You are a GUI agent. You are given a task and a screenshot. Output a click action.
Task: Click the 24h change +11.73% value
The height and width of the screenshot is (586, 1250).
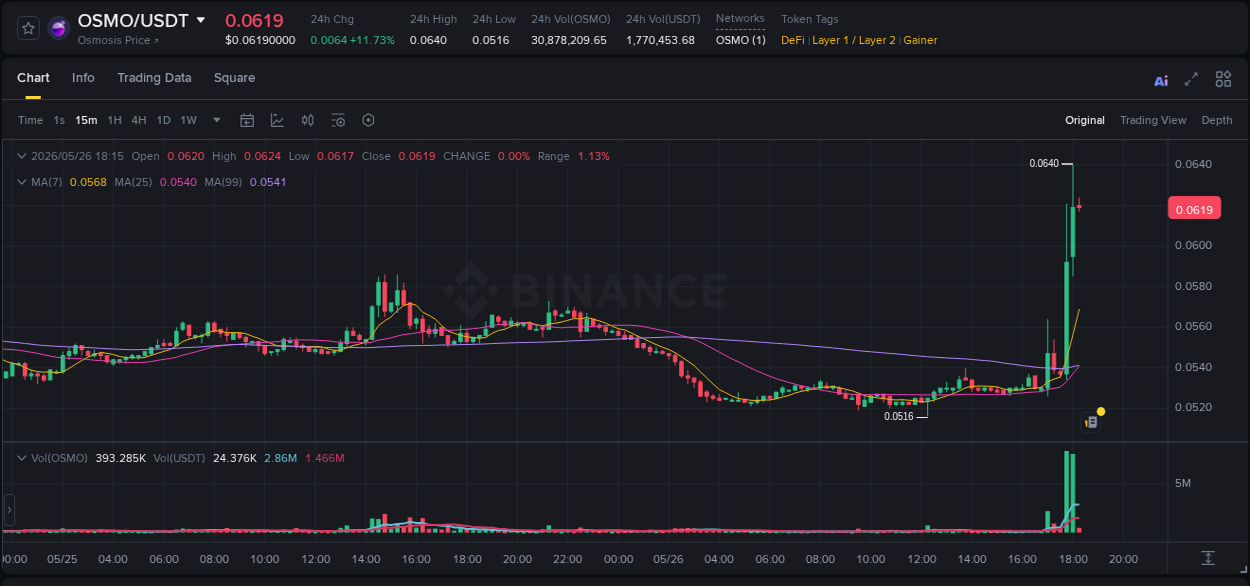pos(374,40)
